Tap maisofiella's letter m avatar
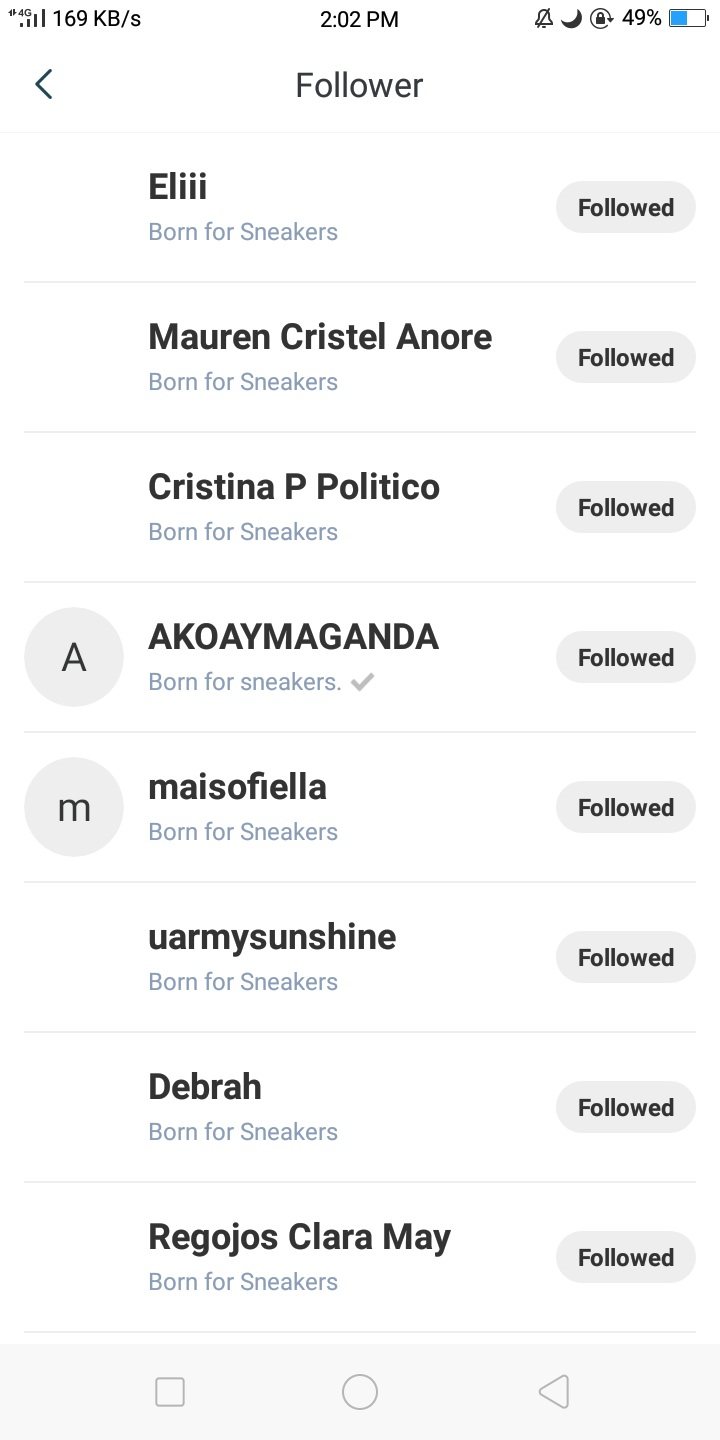720x1440 pixels. 74,807
